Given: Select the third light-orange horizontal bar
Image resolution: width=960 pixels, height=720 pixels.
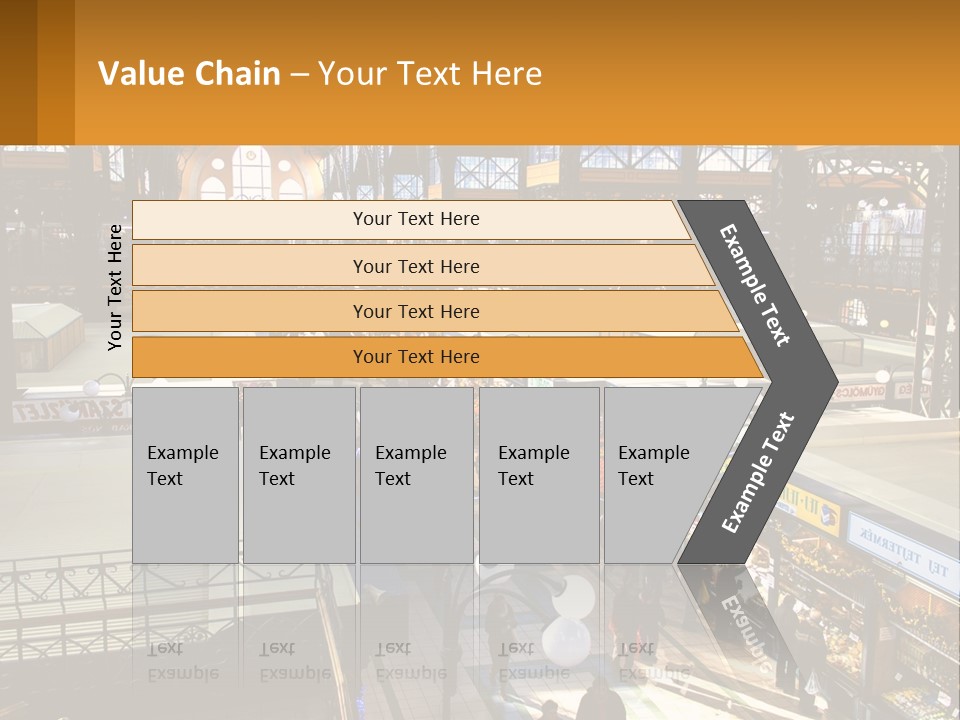Looking at the screenshot, I should coord(415,312).
